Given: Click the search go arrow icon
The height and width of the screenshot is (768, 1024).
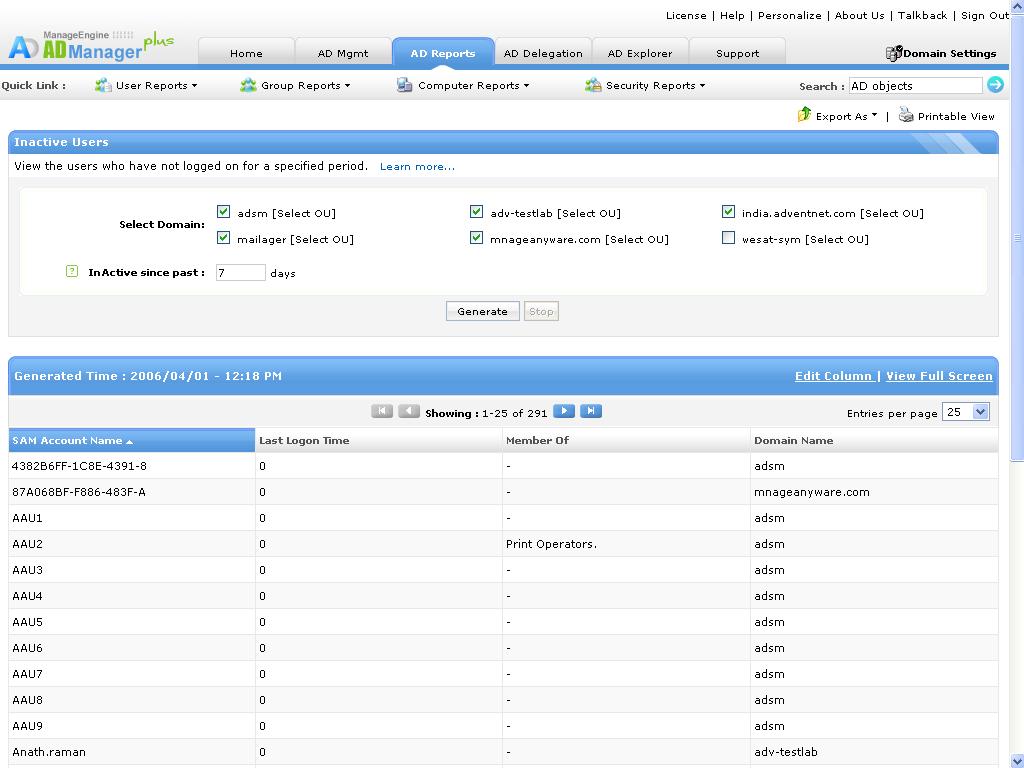Looking at the screenshot, I should tap(995, 84).
